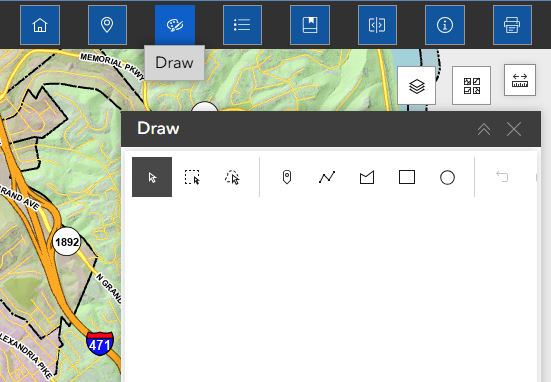
Task: Click the Draw palette icon
Action: click(175, 25)
